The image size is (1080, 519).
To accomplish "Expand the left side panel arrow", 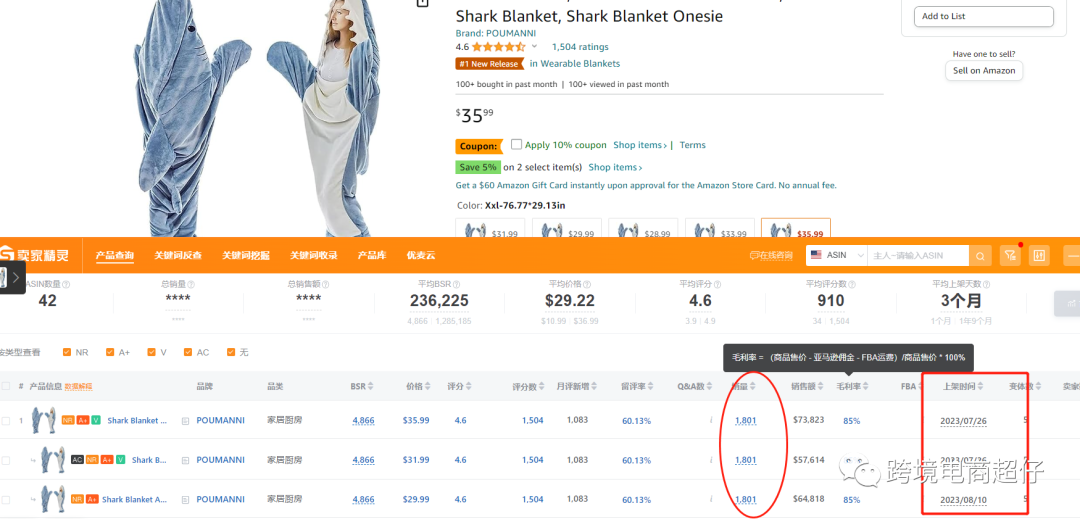I will tap(15, 277).
